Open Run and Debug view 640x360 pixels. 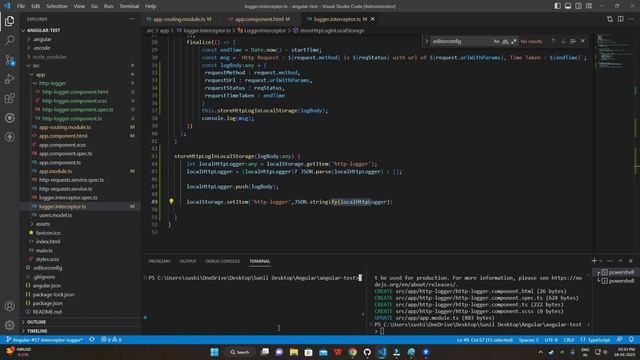point(9,79)
